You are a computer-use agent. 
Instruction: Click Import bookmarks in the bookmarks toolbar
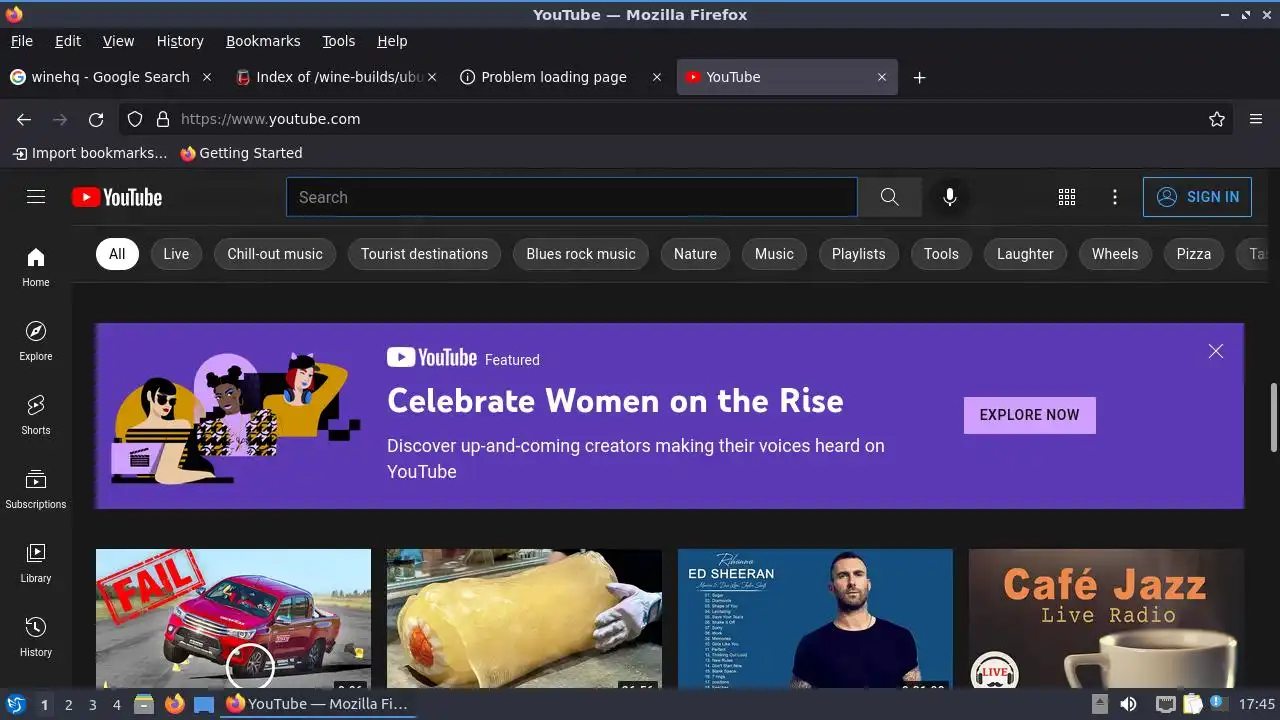tap(89, 153)
